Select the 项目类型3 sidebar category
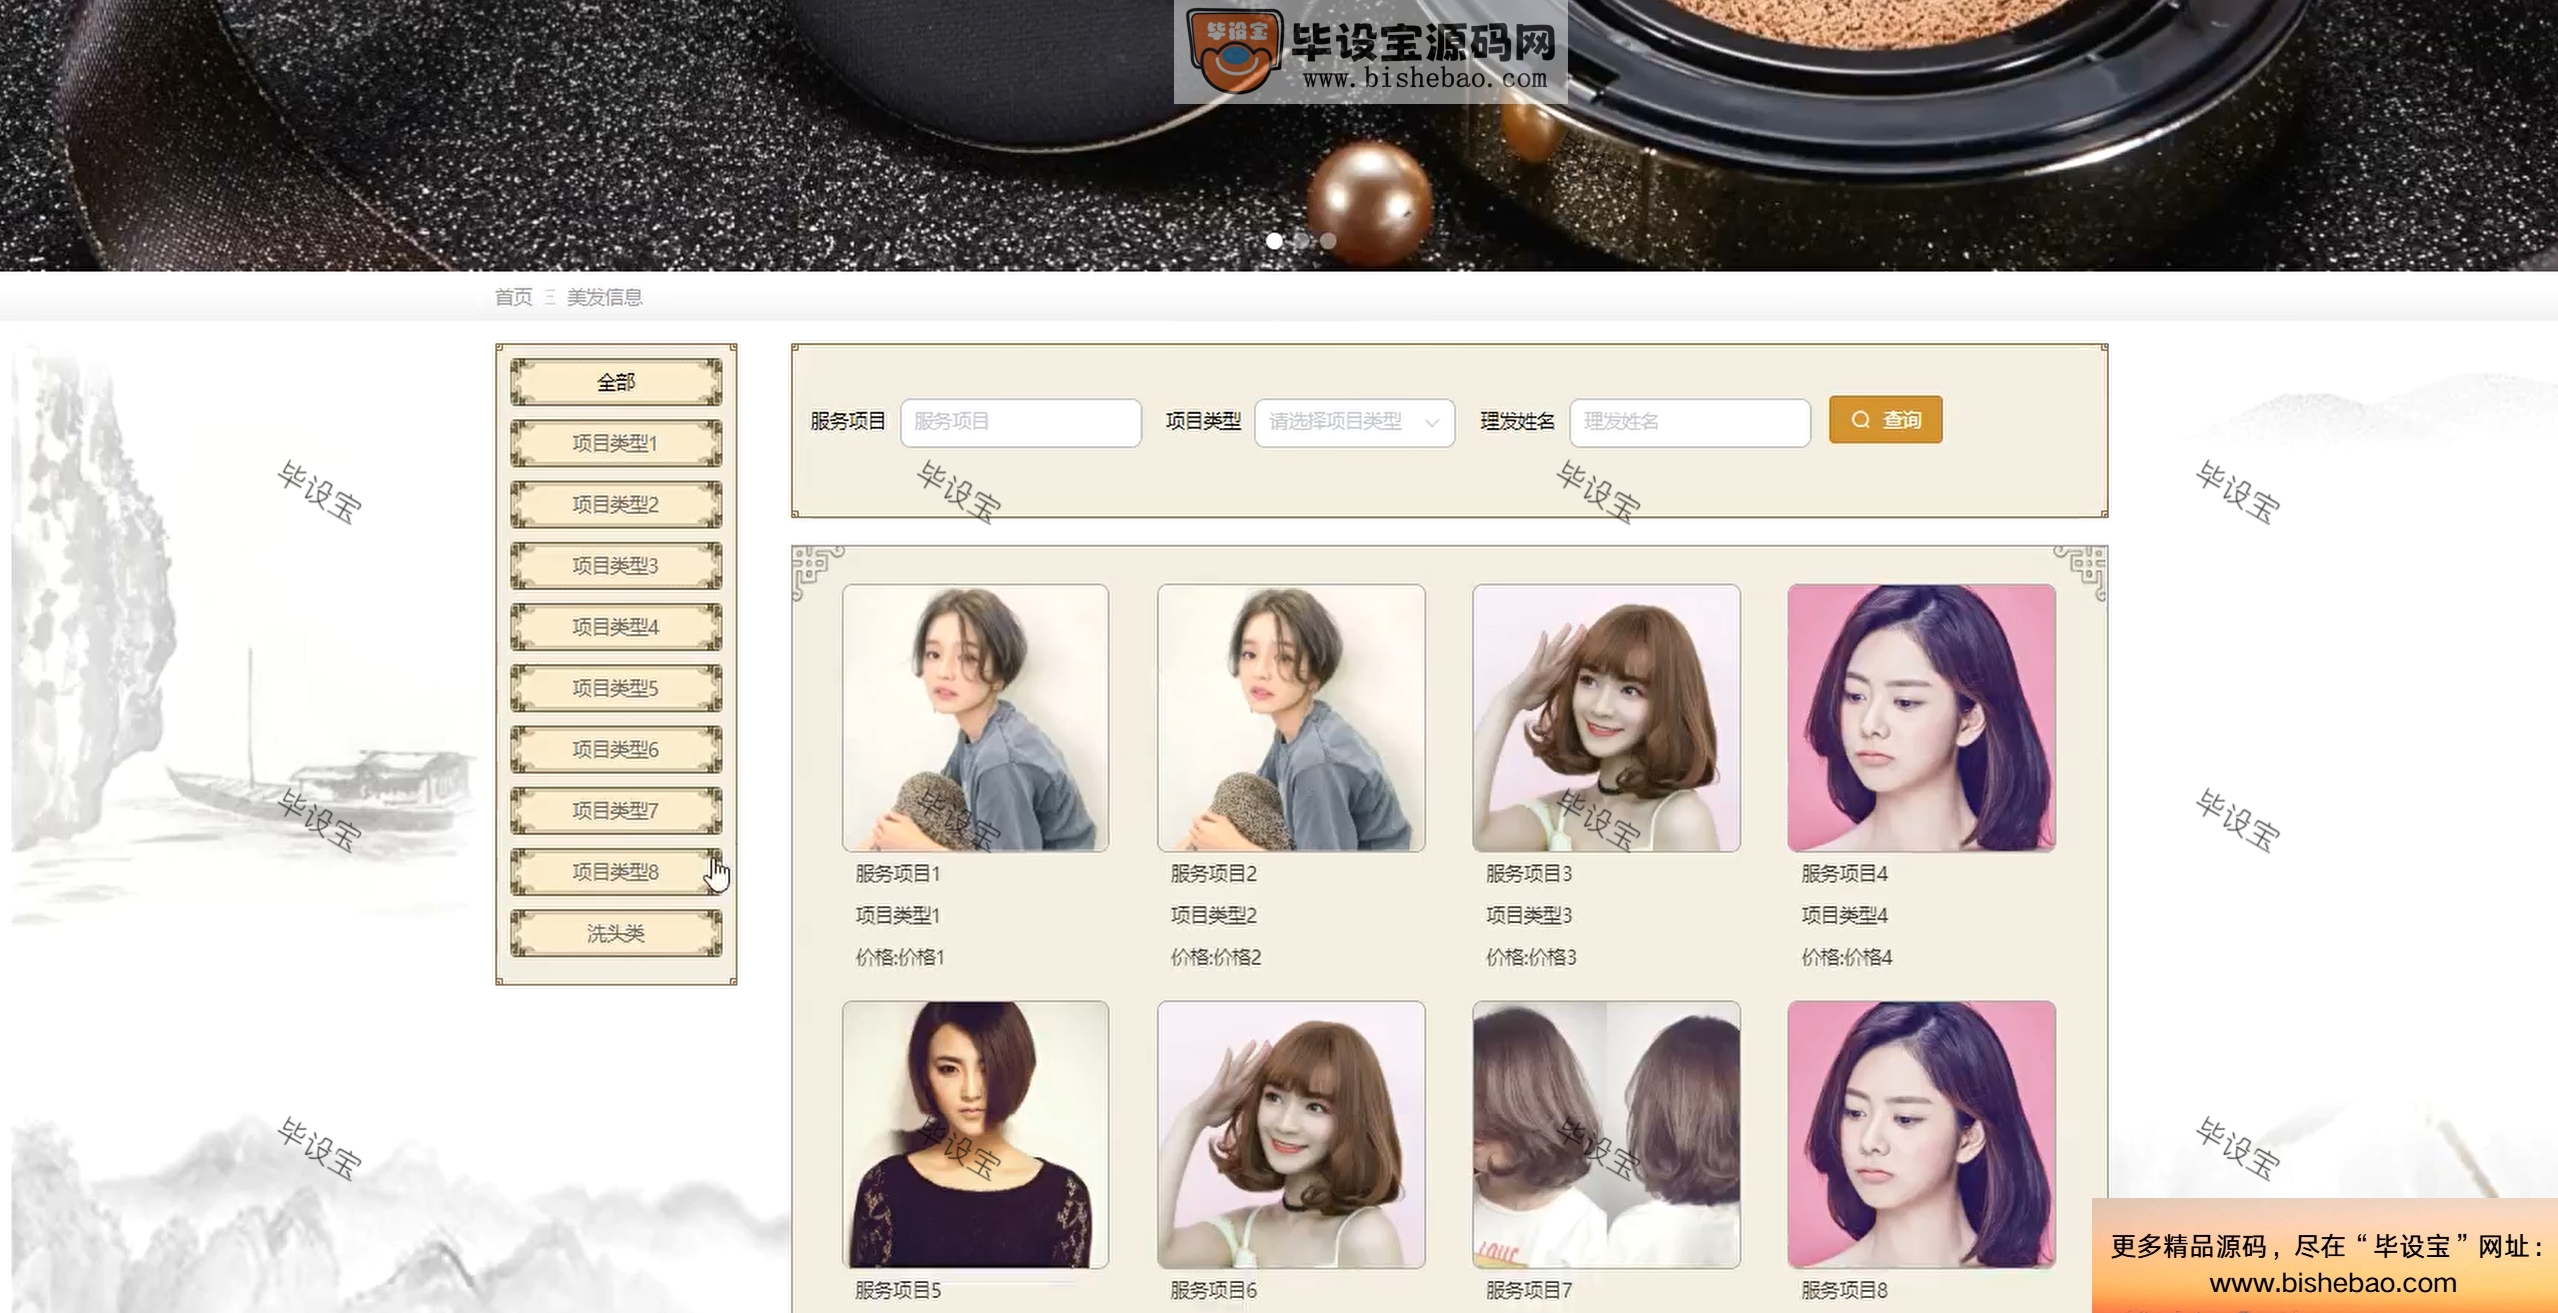The height and width of the screenshot is (1313, 2558). [x=616, y=566]
